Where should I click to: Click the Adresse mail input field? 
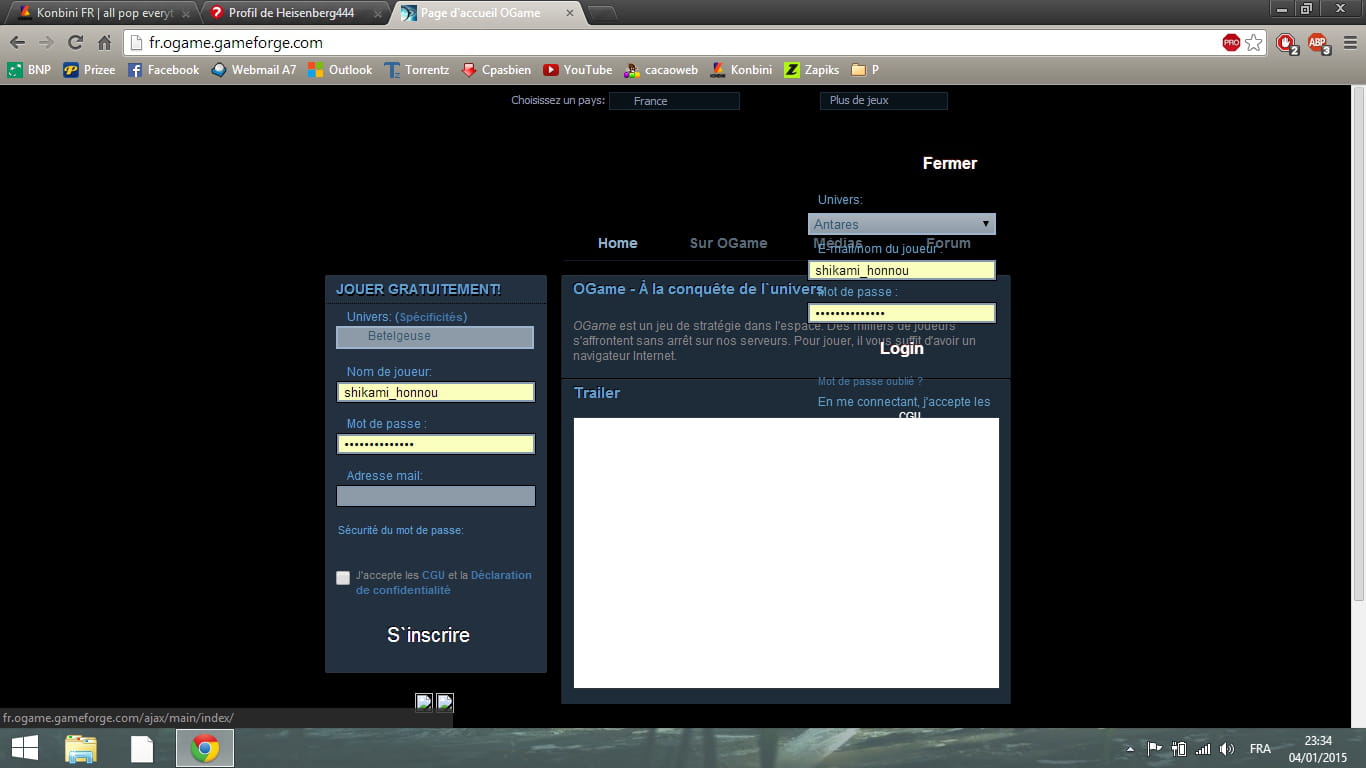[x=435, y=496]
